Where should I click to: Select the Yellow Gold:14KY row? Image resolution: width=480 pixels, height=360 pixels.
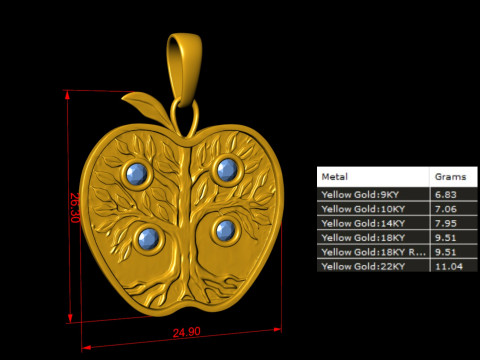(x=397, y=223)
